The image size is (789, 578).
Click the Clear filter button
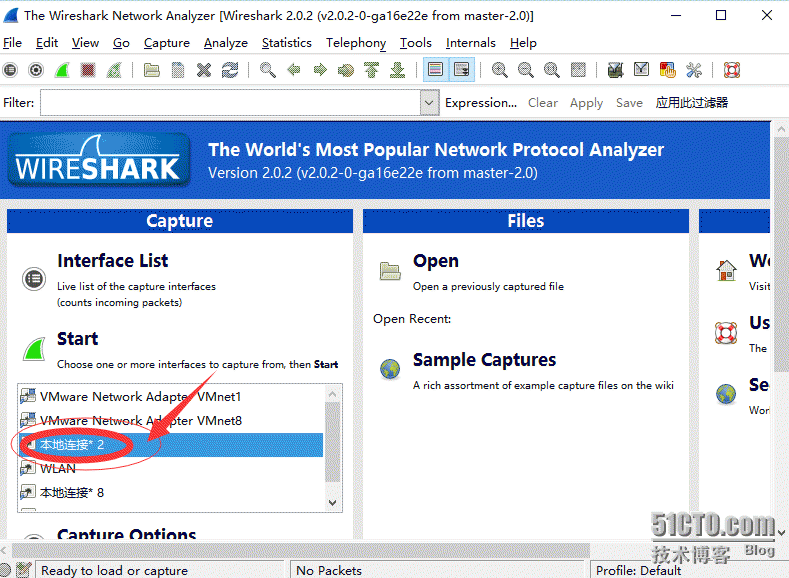(x=542, y=103)
